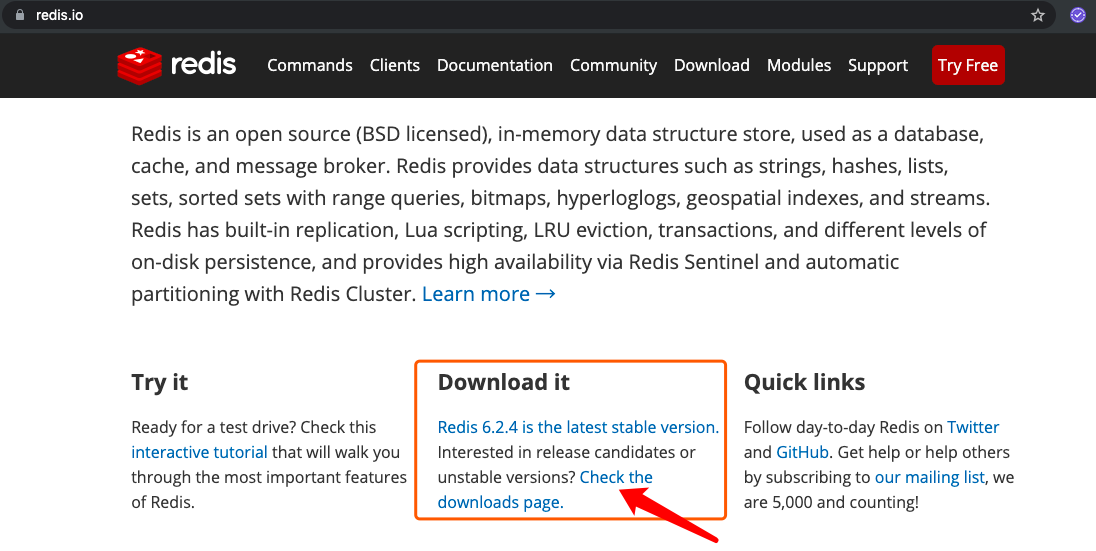Open the purple browser extension icon
The width and height of the screenshot is (1096, 551).
1078,15
